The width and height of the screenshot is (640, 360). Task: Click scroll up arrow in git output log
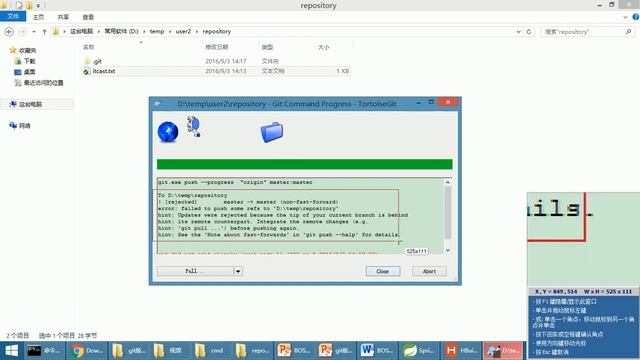click(x=448, y=182)
